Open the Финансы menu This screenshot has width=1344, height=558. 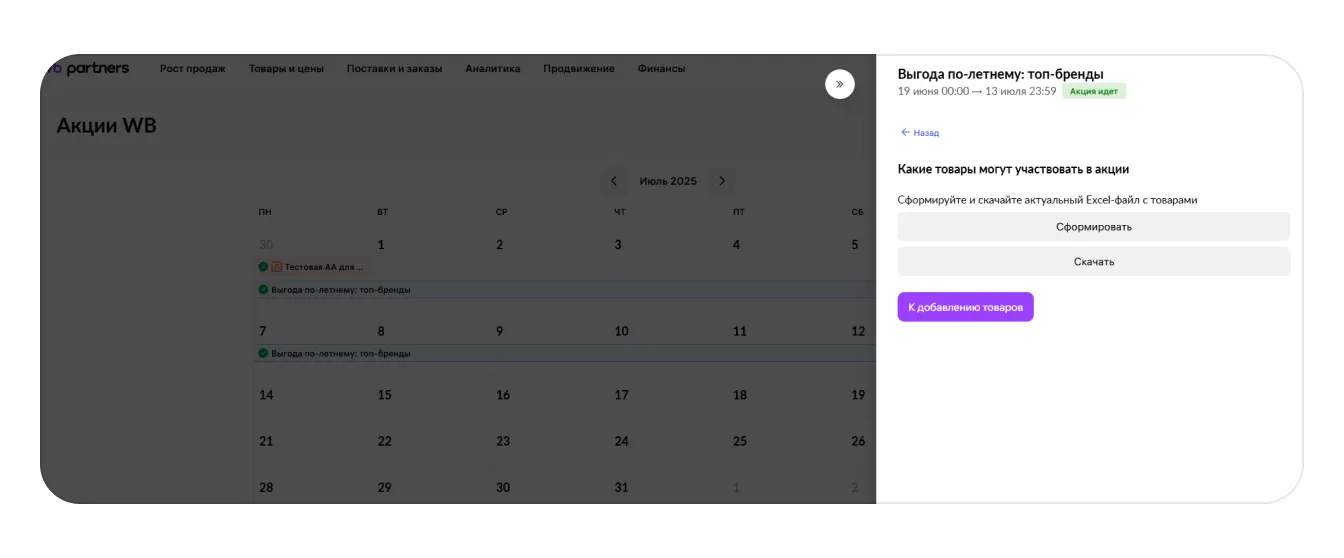[661, 69]
